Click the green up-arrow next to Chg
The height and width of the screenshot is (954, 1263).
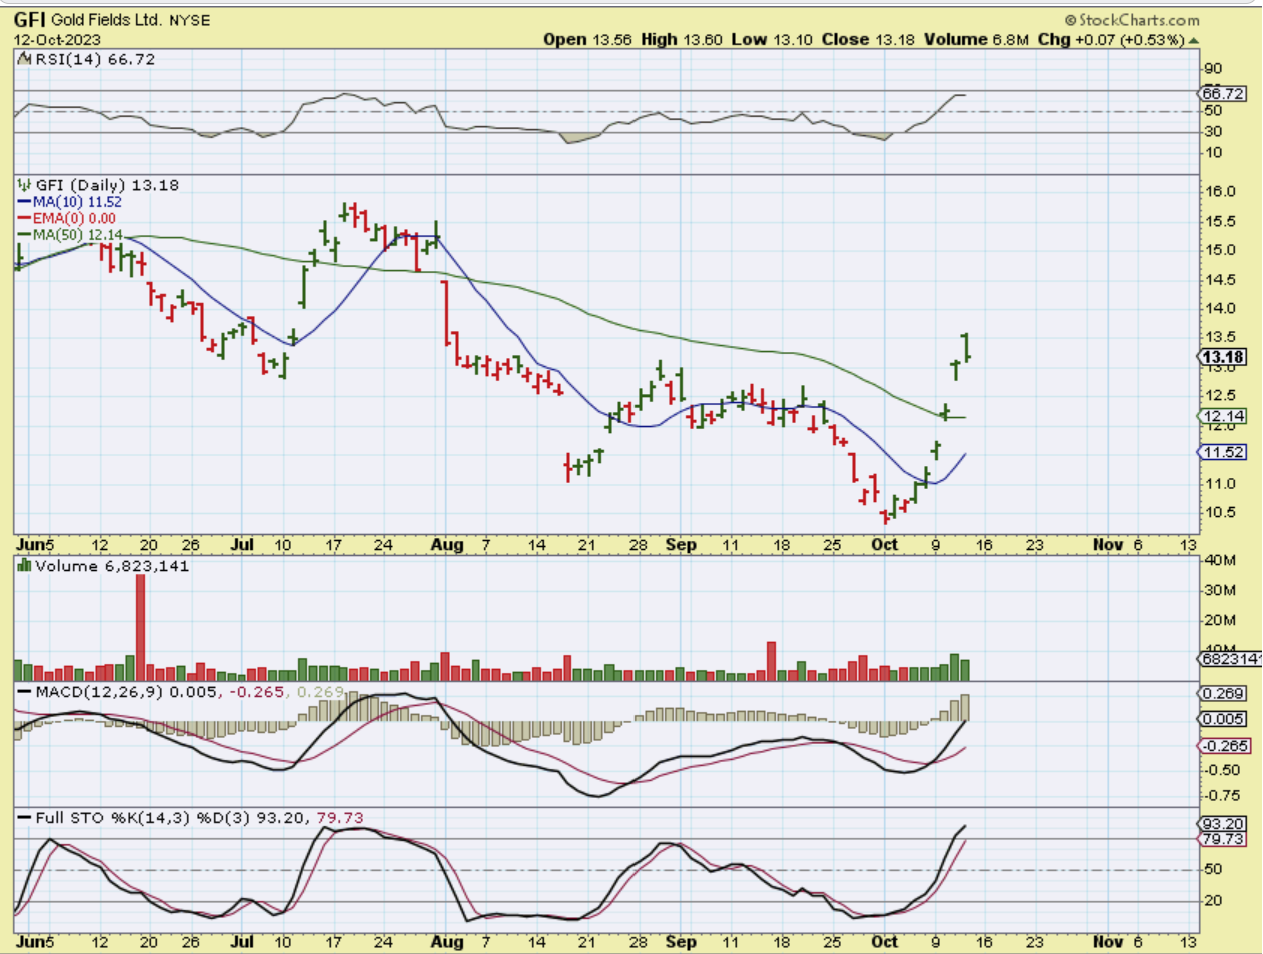click(x=1193, y=40)
